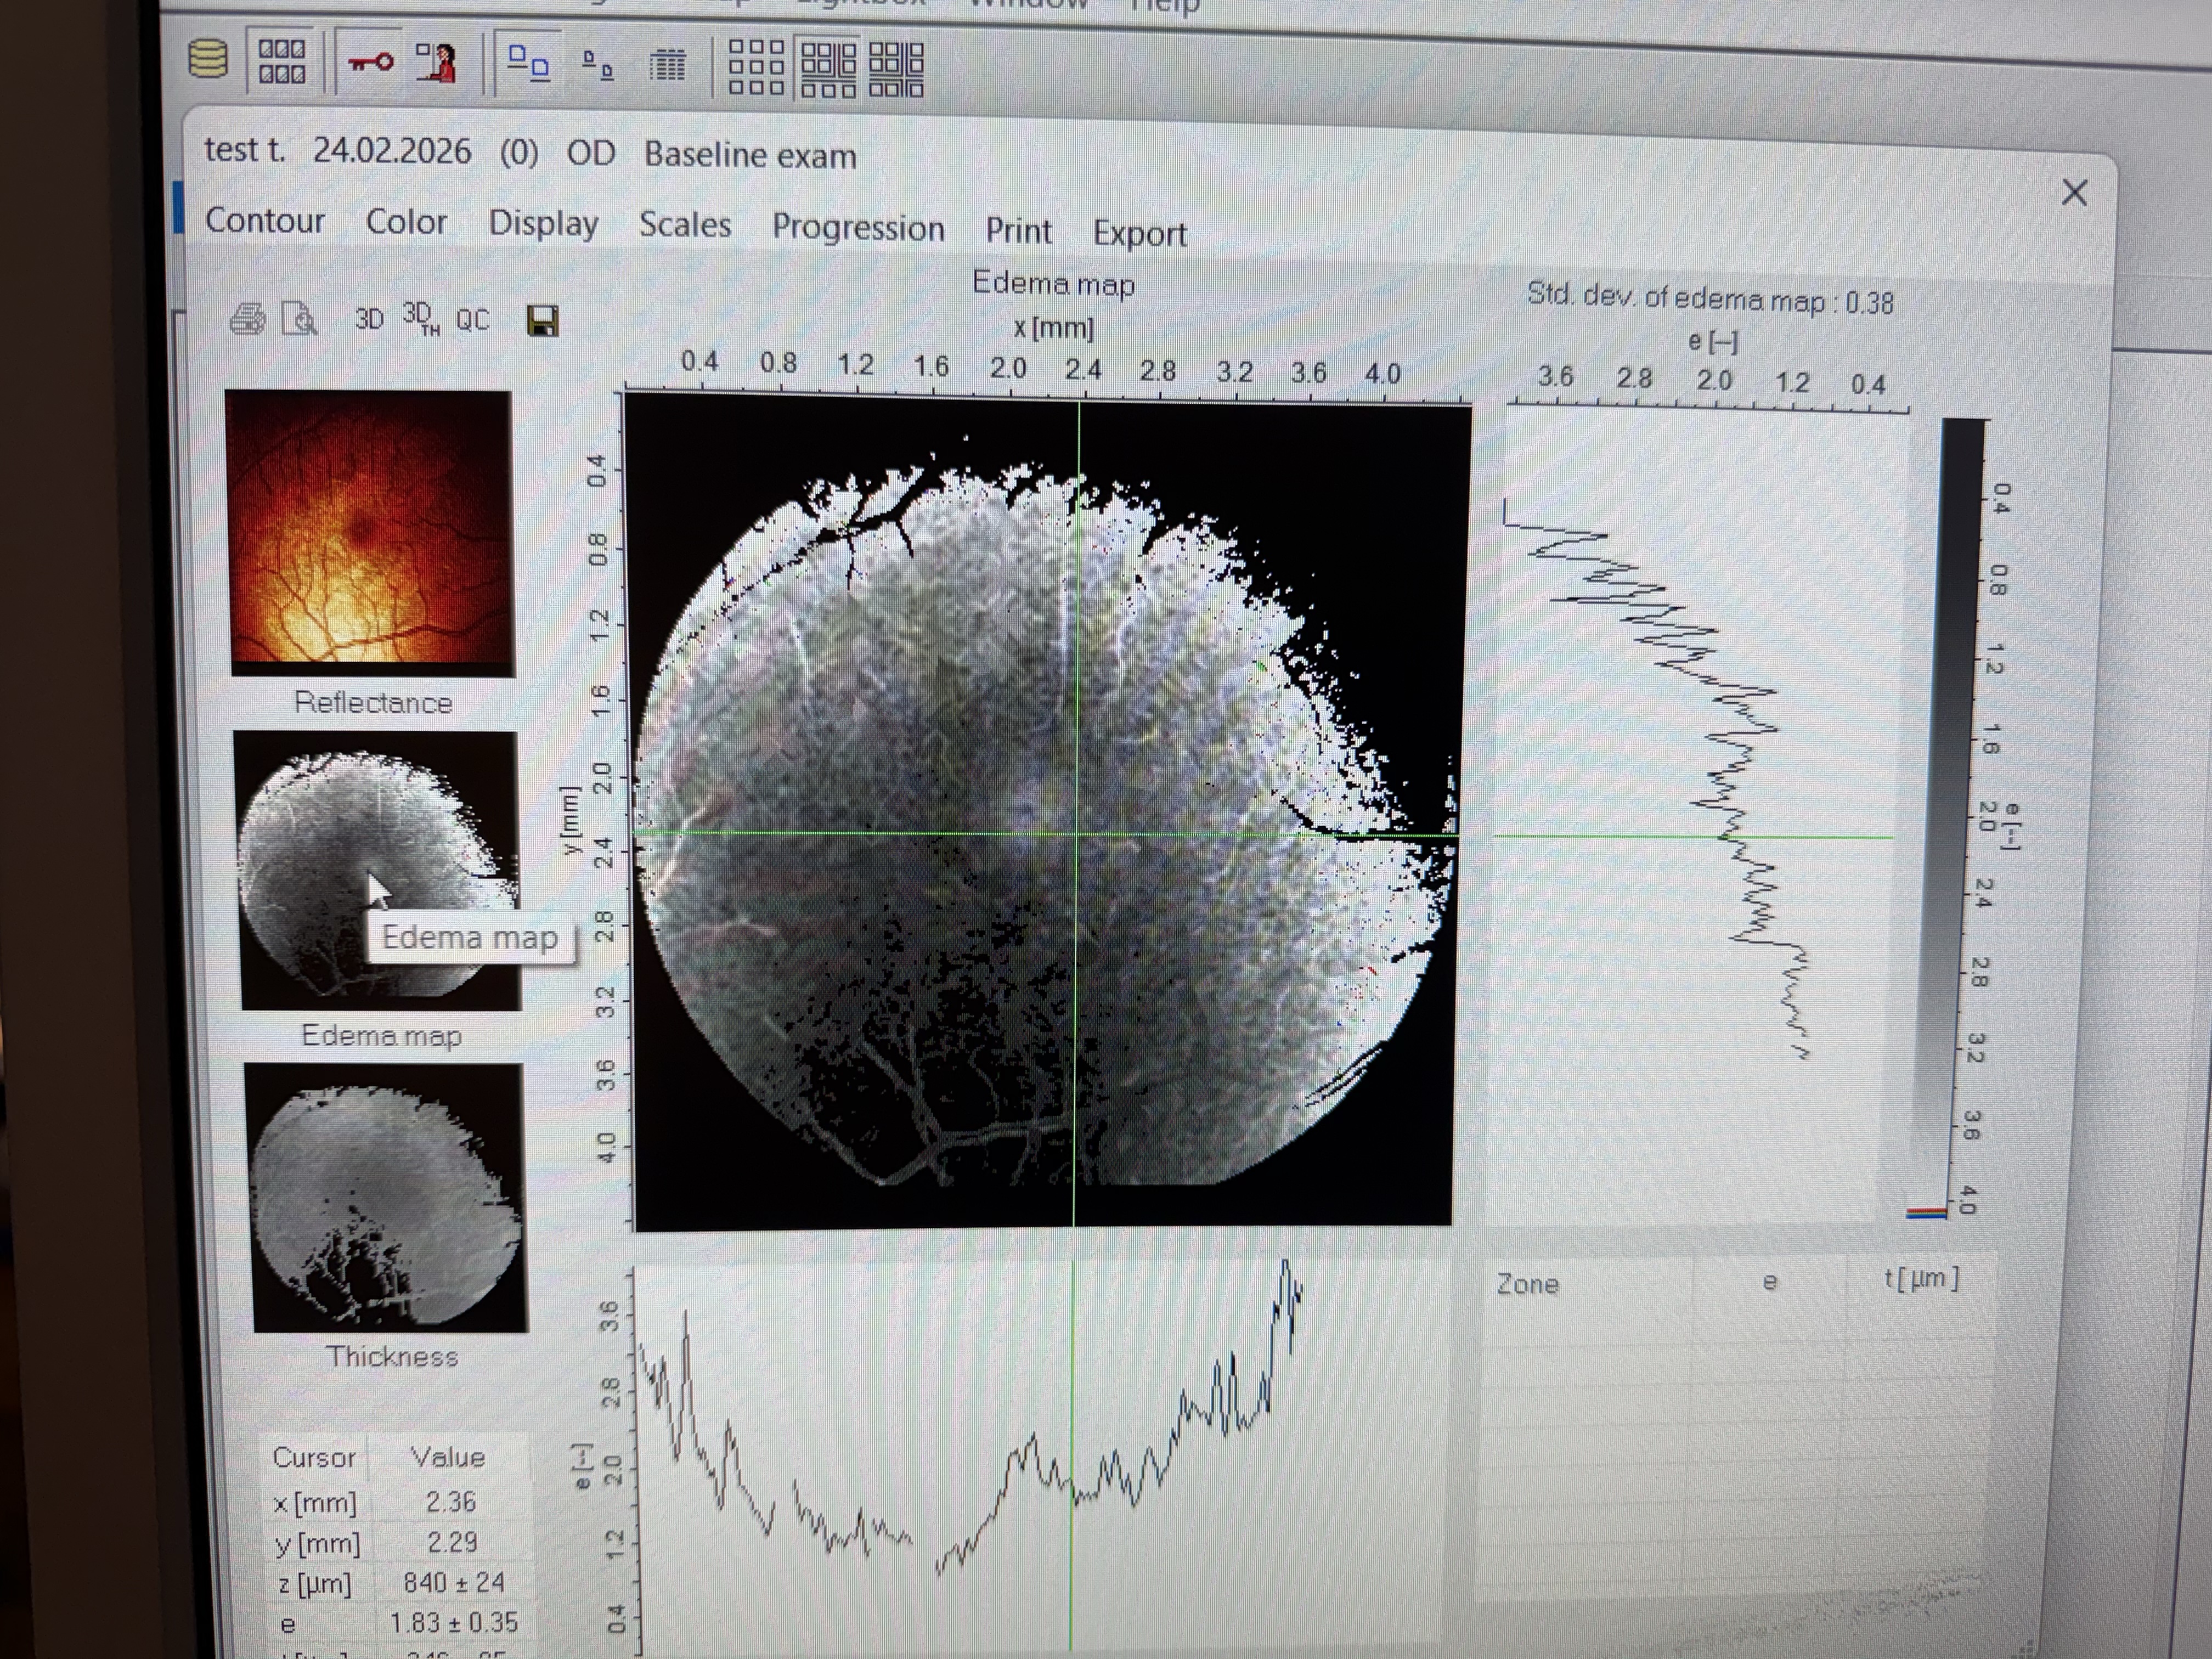
Task: Click the QC quality control button
Action: pos(472,320)
